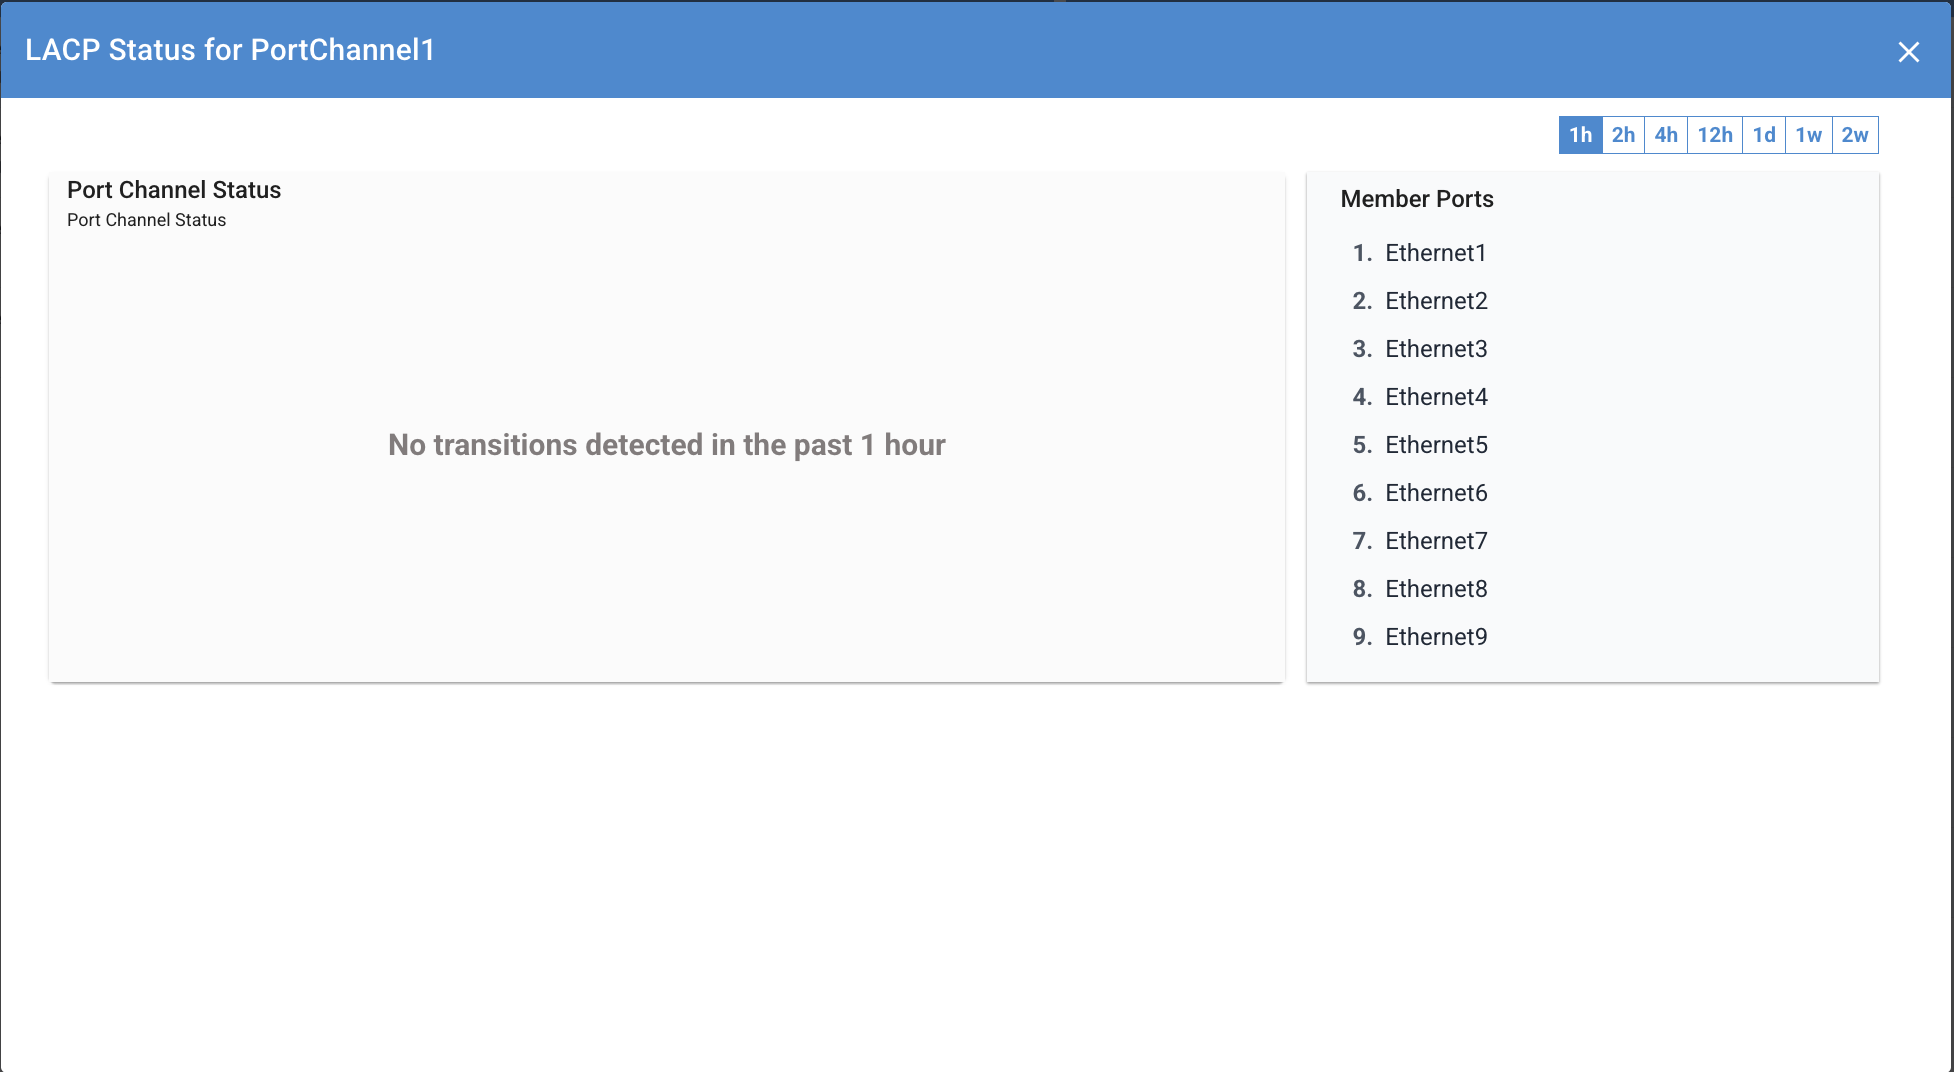Click the Port Channel Status heading

coord(174,190)
